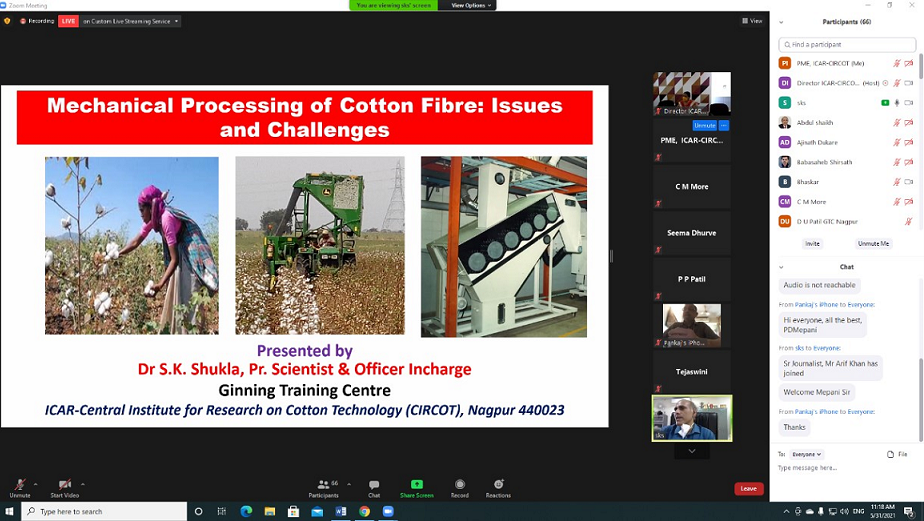Open the Reactions menu icon
924x521 pixels.
[x=499, y=484]
